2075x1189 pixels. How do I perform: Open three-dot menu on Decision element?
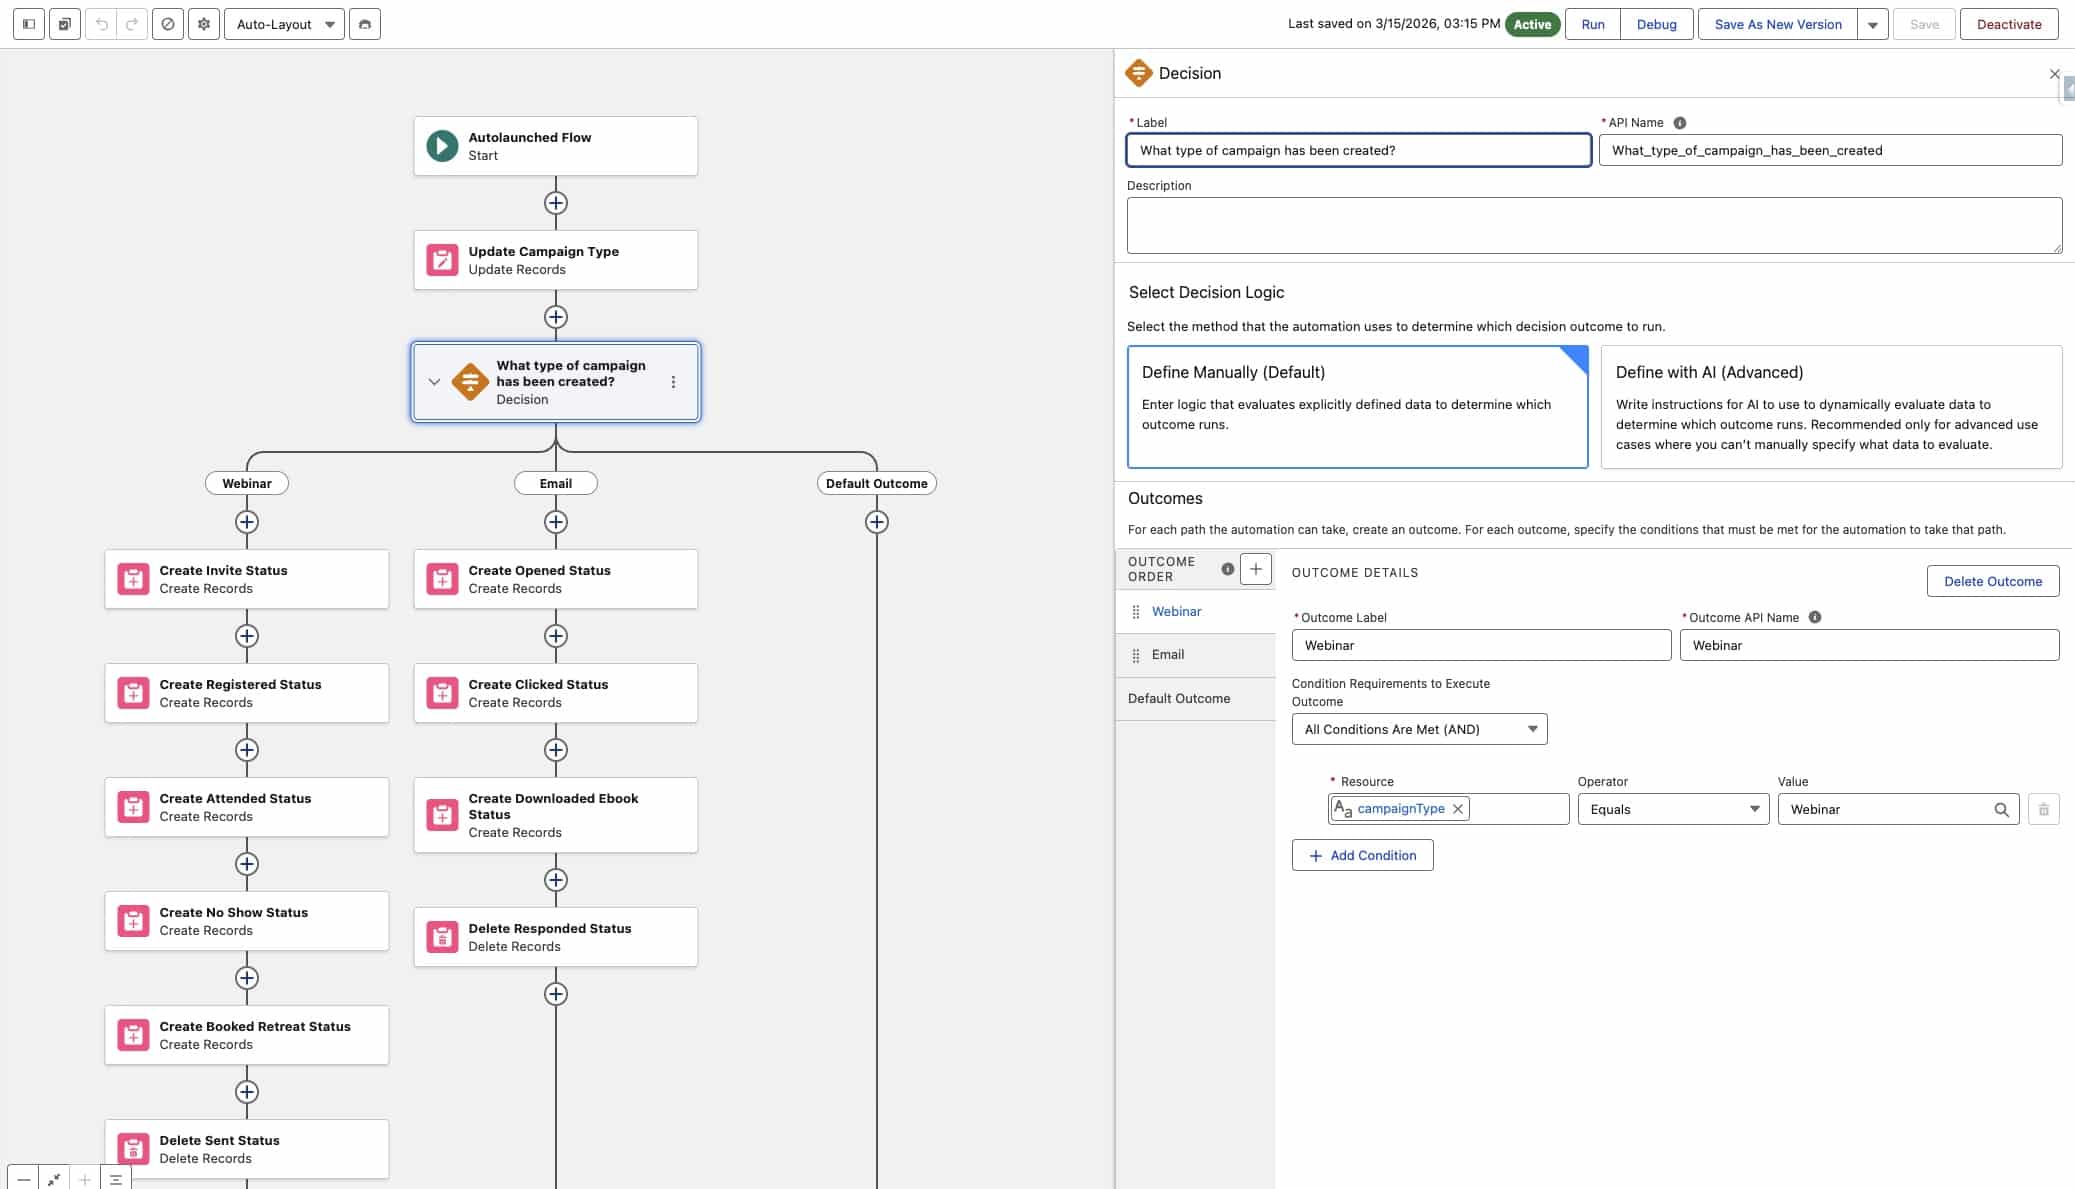673,382
